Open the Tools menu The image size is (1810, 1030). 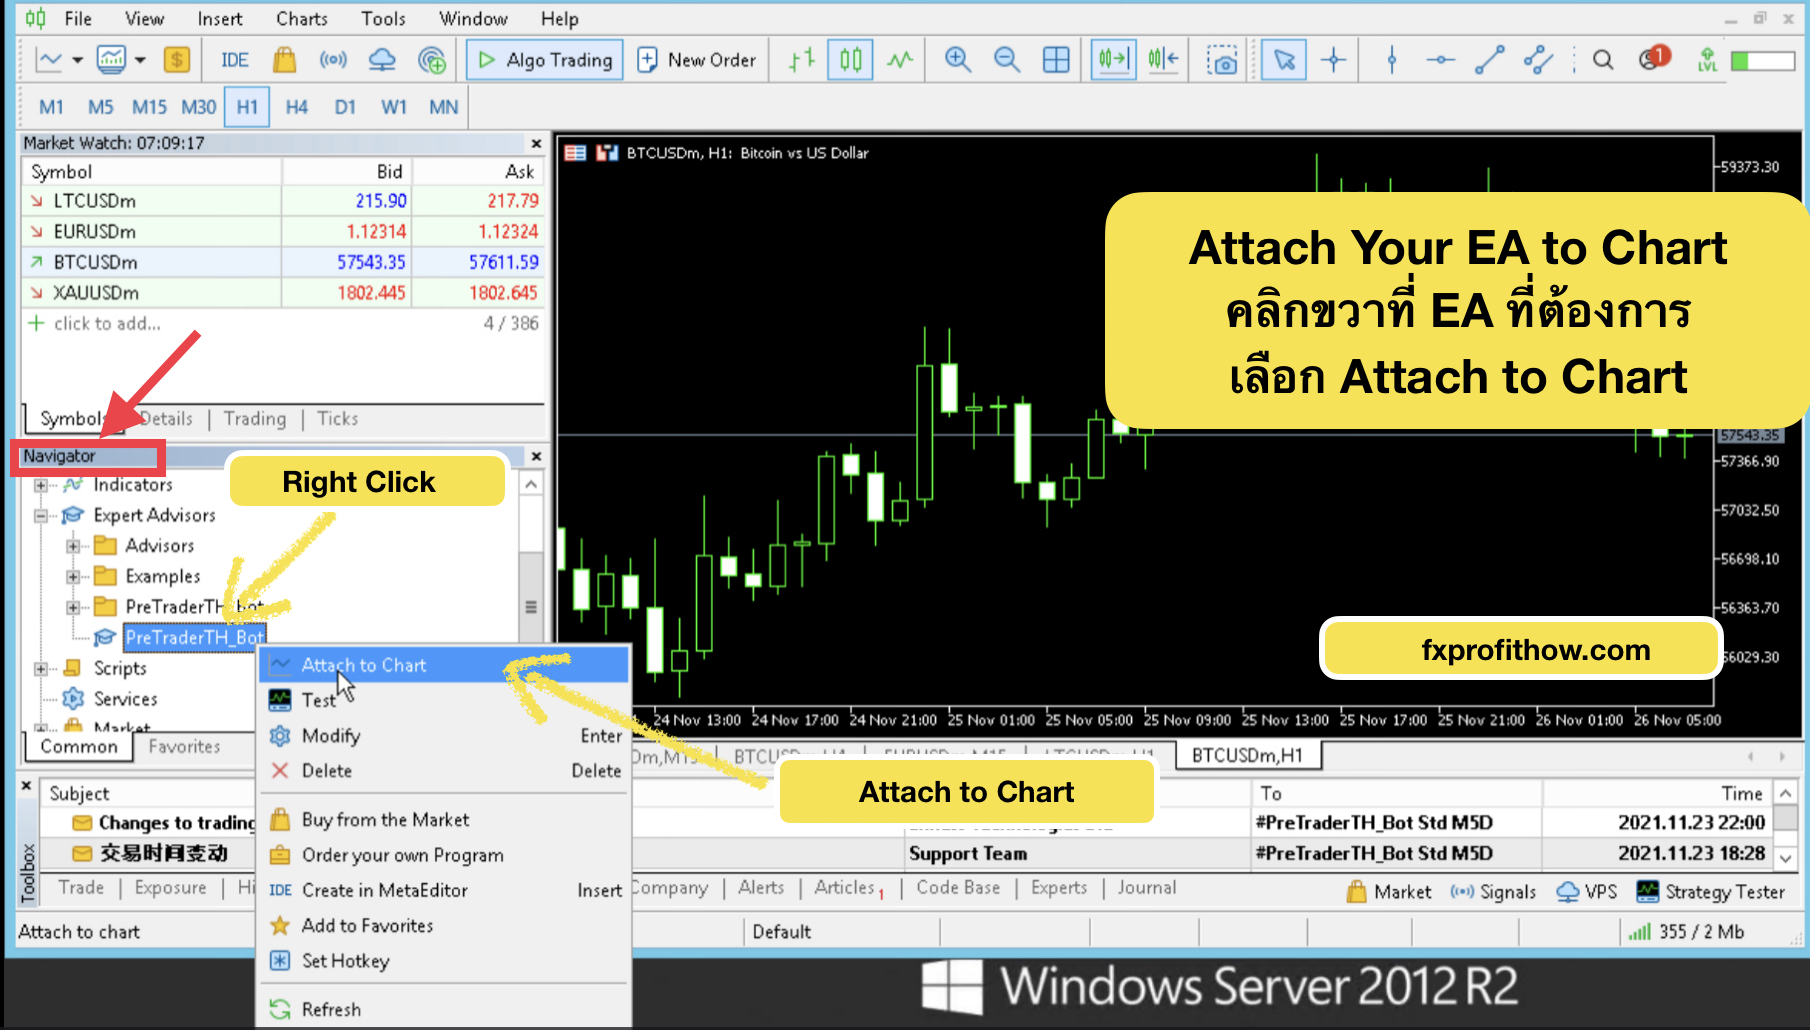click(383, 19)
